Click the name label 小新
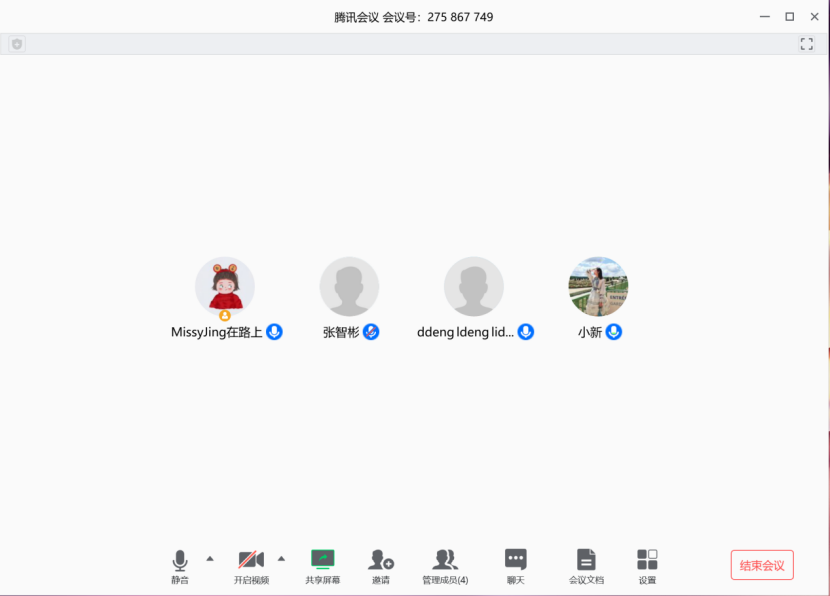830x596 pixels. [x=590, y=332]
